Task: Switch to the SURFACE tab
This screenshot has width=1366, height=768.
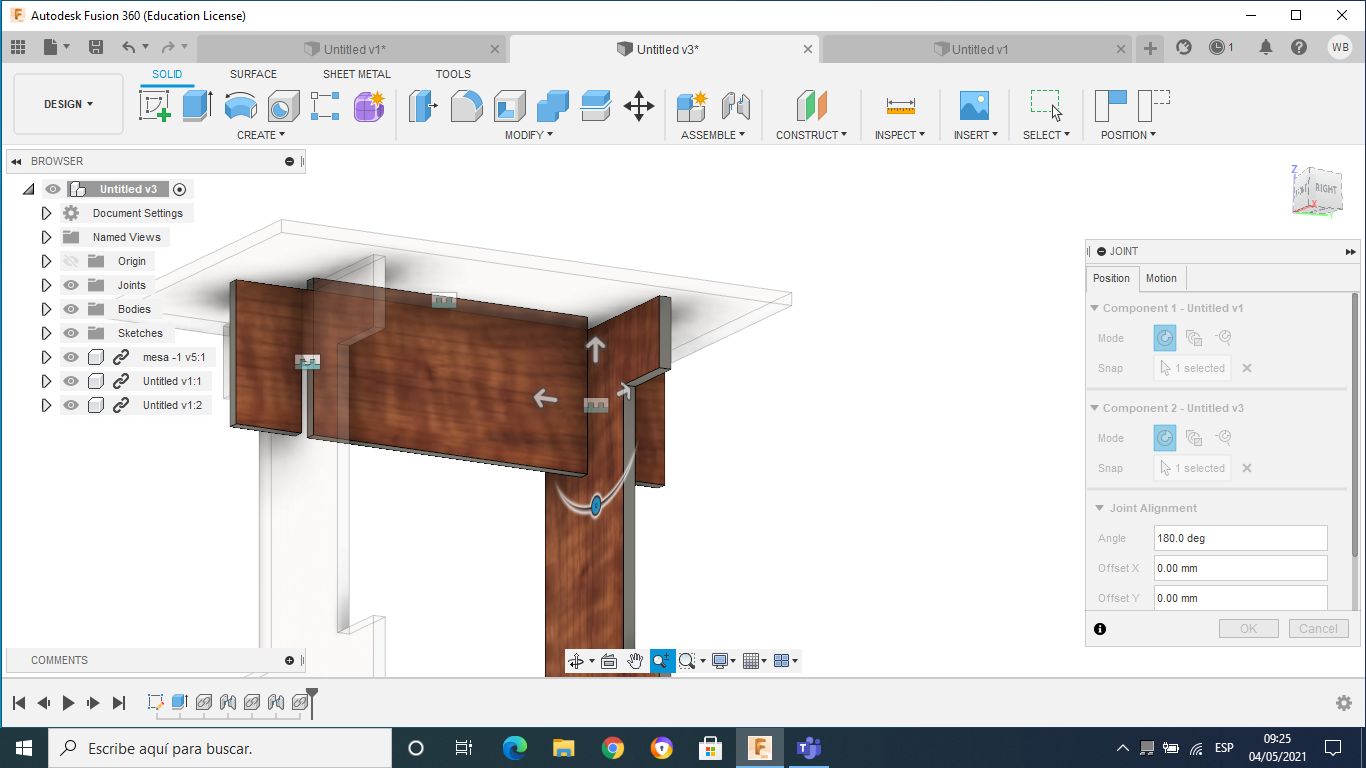Action: click(x=253, y=74)
